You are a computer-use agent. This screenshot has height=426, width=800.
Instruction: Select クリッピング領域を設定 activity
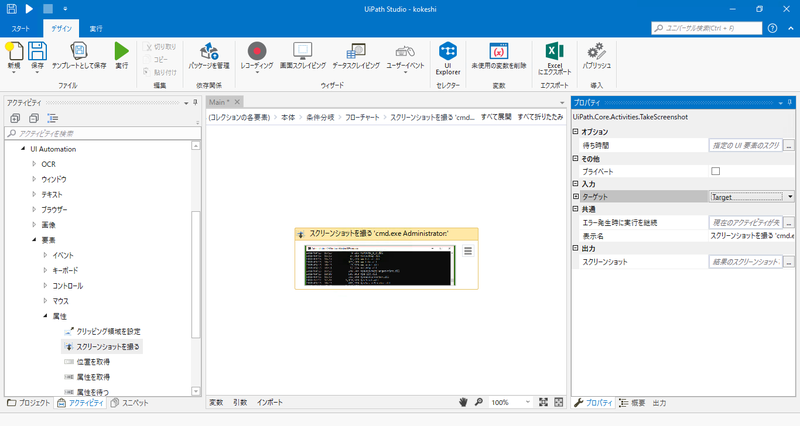click(103, 331)
